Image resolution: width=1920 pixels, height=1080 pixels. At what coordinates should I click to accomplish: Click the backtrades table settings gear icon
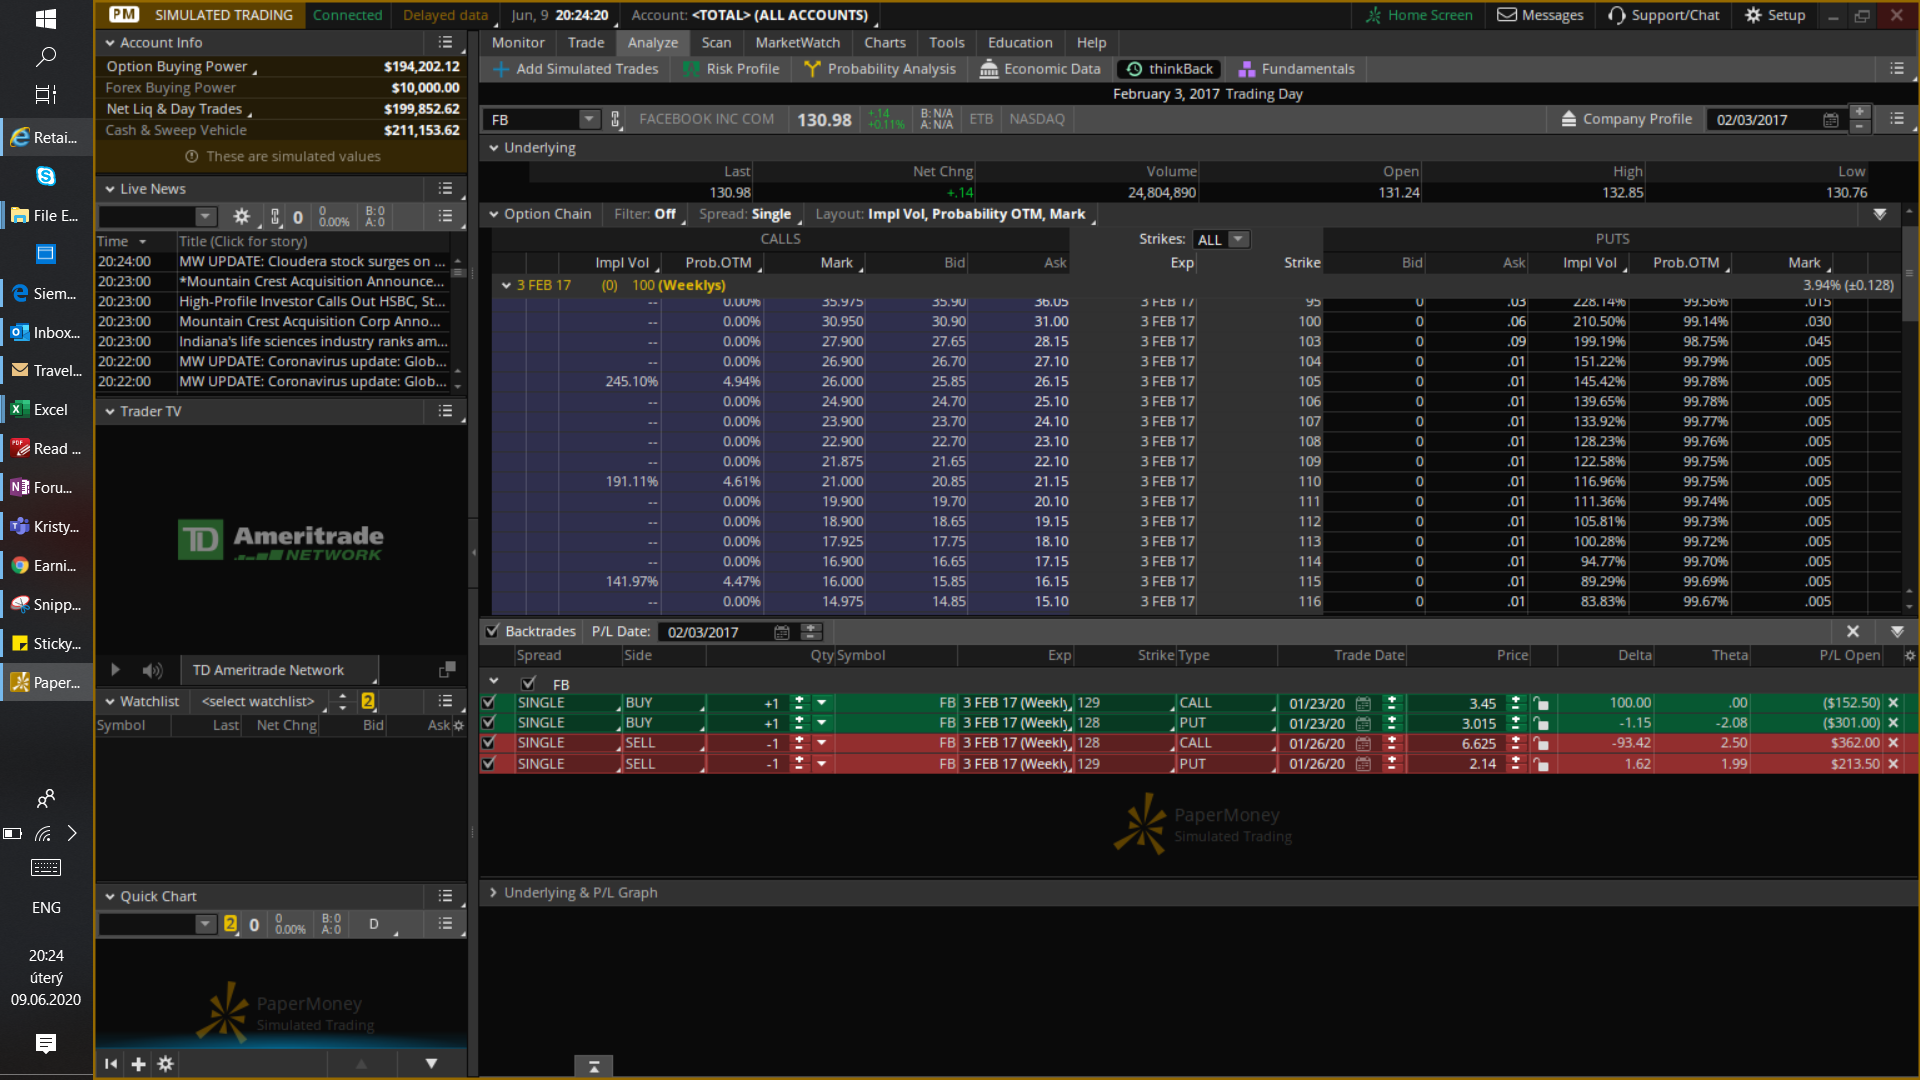[1909, 656]
